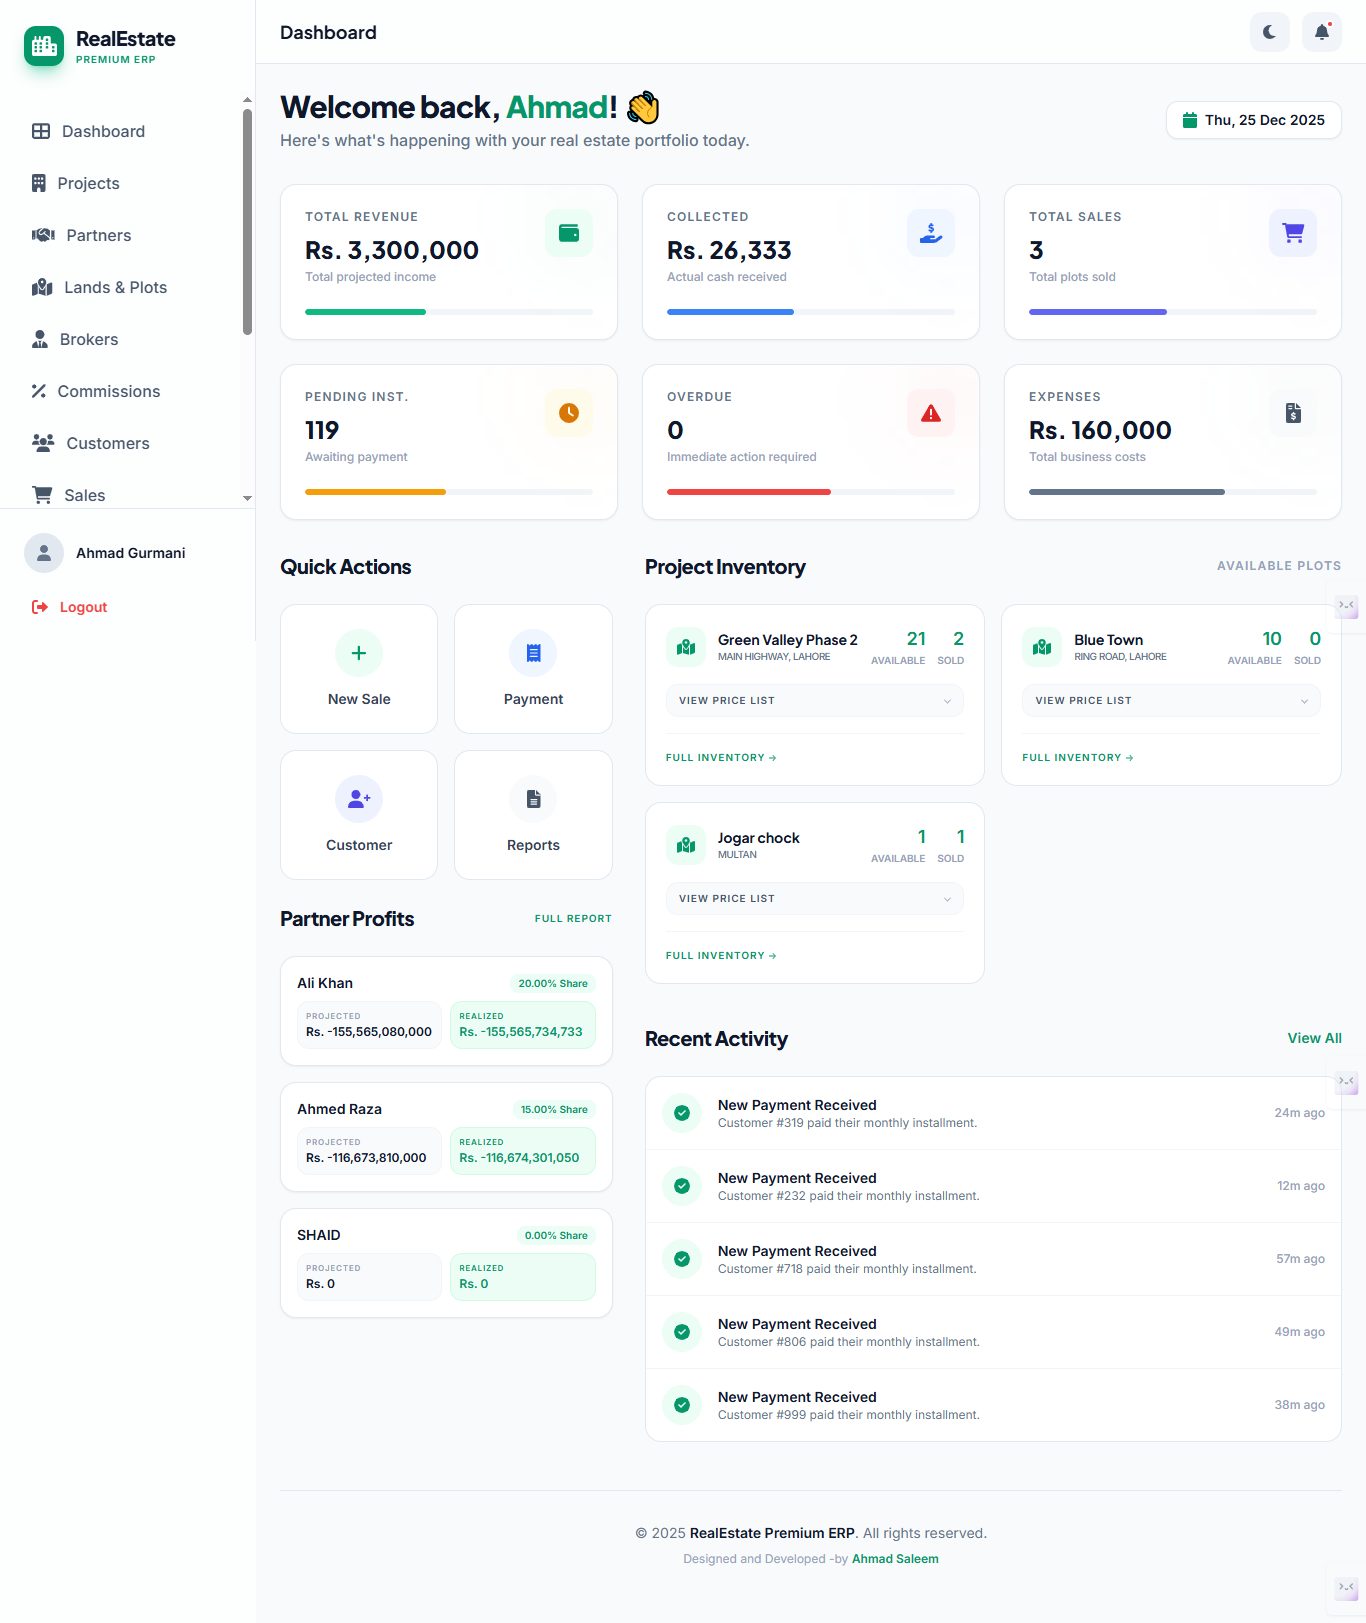Image resolution: width=1366 pixels, height=1623 pixels.
Task: Open the New Sale quick action card
Action: pyautogui.click(x=359, y=669)
